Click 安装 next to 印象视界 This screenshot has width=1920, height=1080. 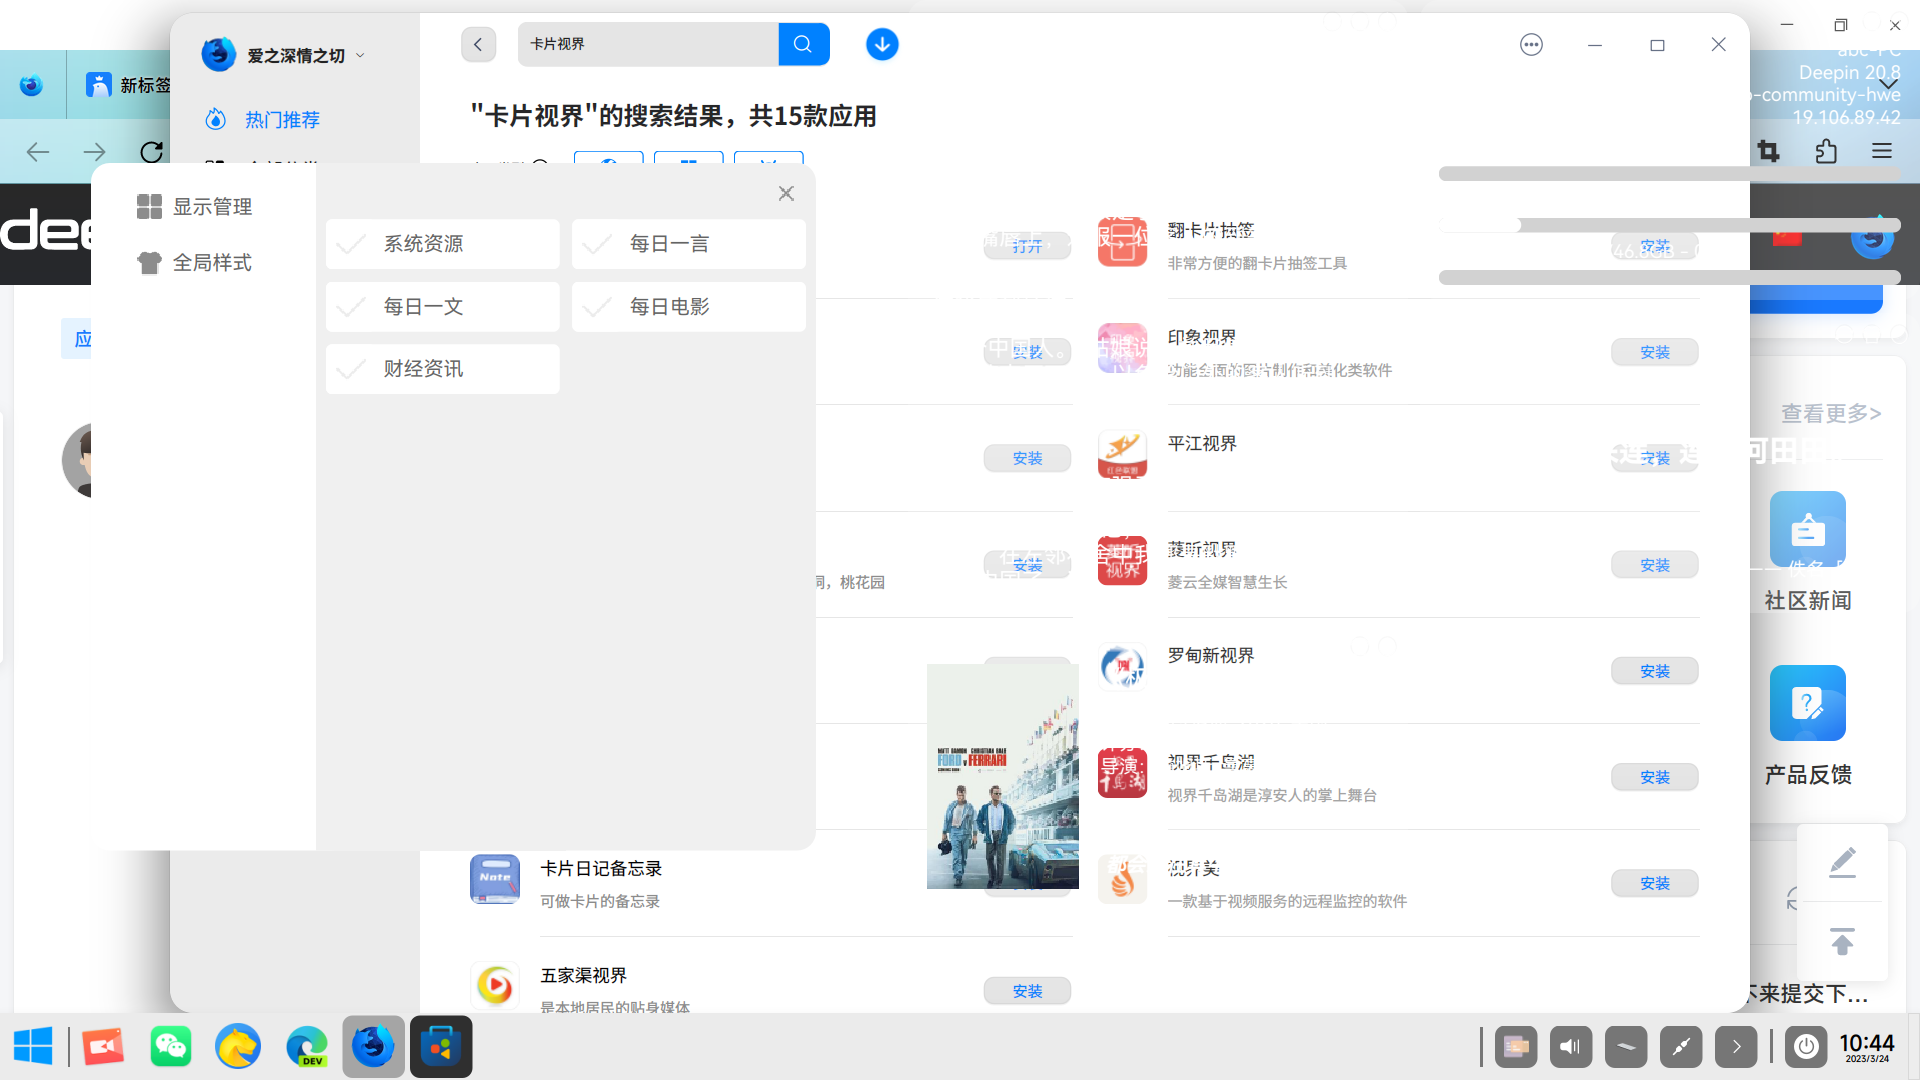point(1654,352)
